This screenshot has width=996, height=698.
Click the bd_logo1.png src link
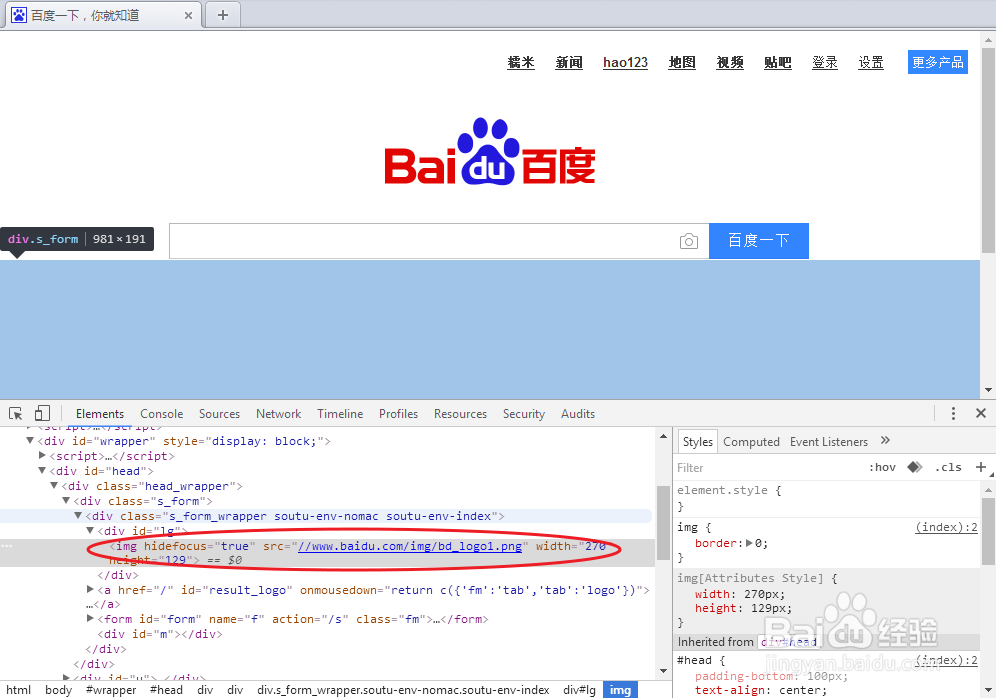tap(410, 546)
